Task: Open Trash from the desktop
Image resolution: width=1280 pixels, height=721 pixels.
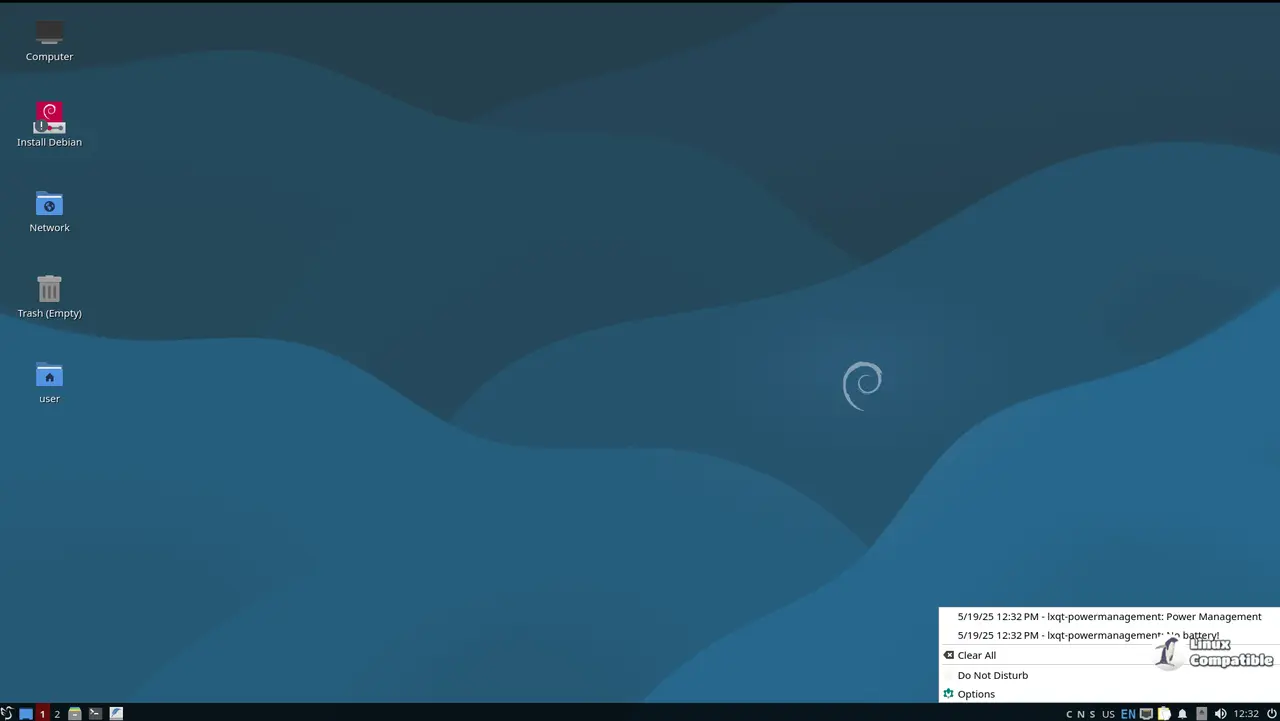Action: pos(49,289)
